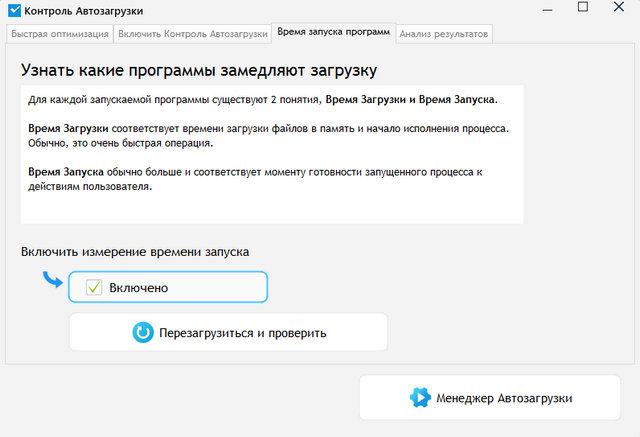Maximize the application window
This screenshot has width=640, height=437.
[x=581, y=10]
